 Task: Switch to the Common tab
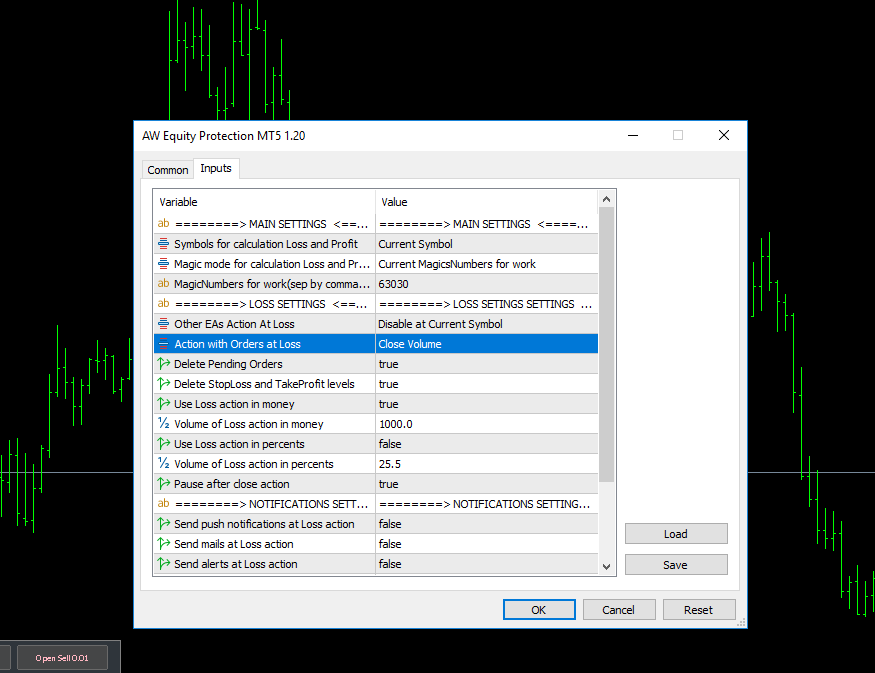[167, 170]
